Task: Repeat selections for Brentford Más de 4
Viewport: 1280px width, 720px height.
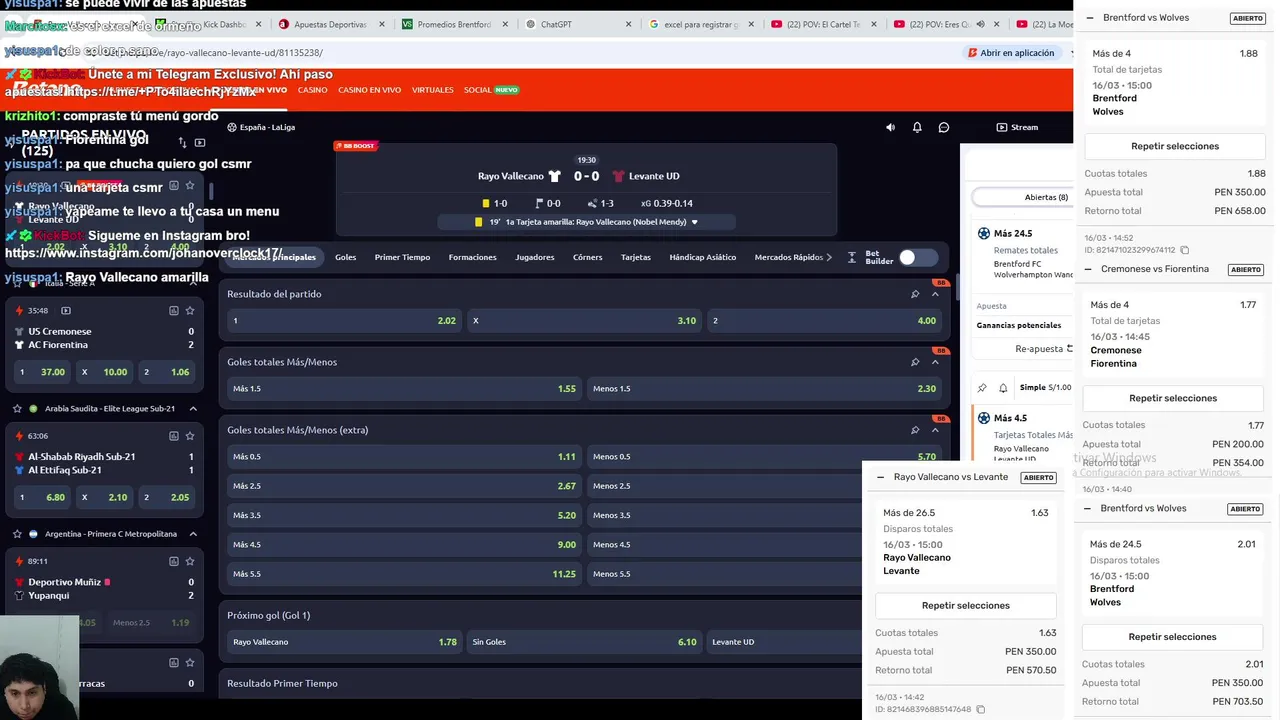Action: click(x=1175, y=146)
